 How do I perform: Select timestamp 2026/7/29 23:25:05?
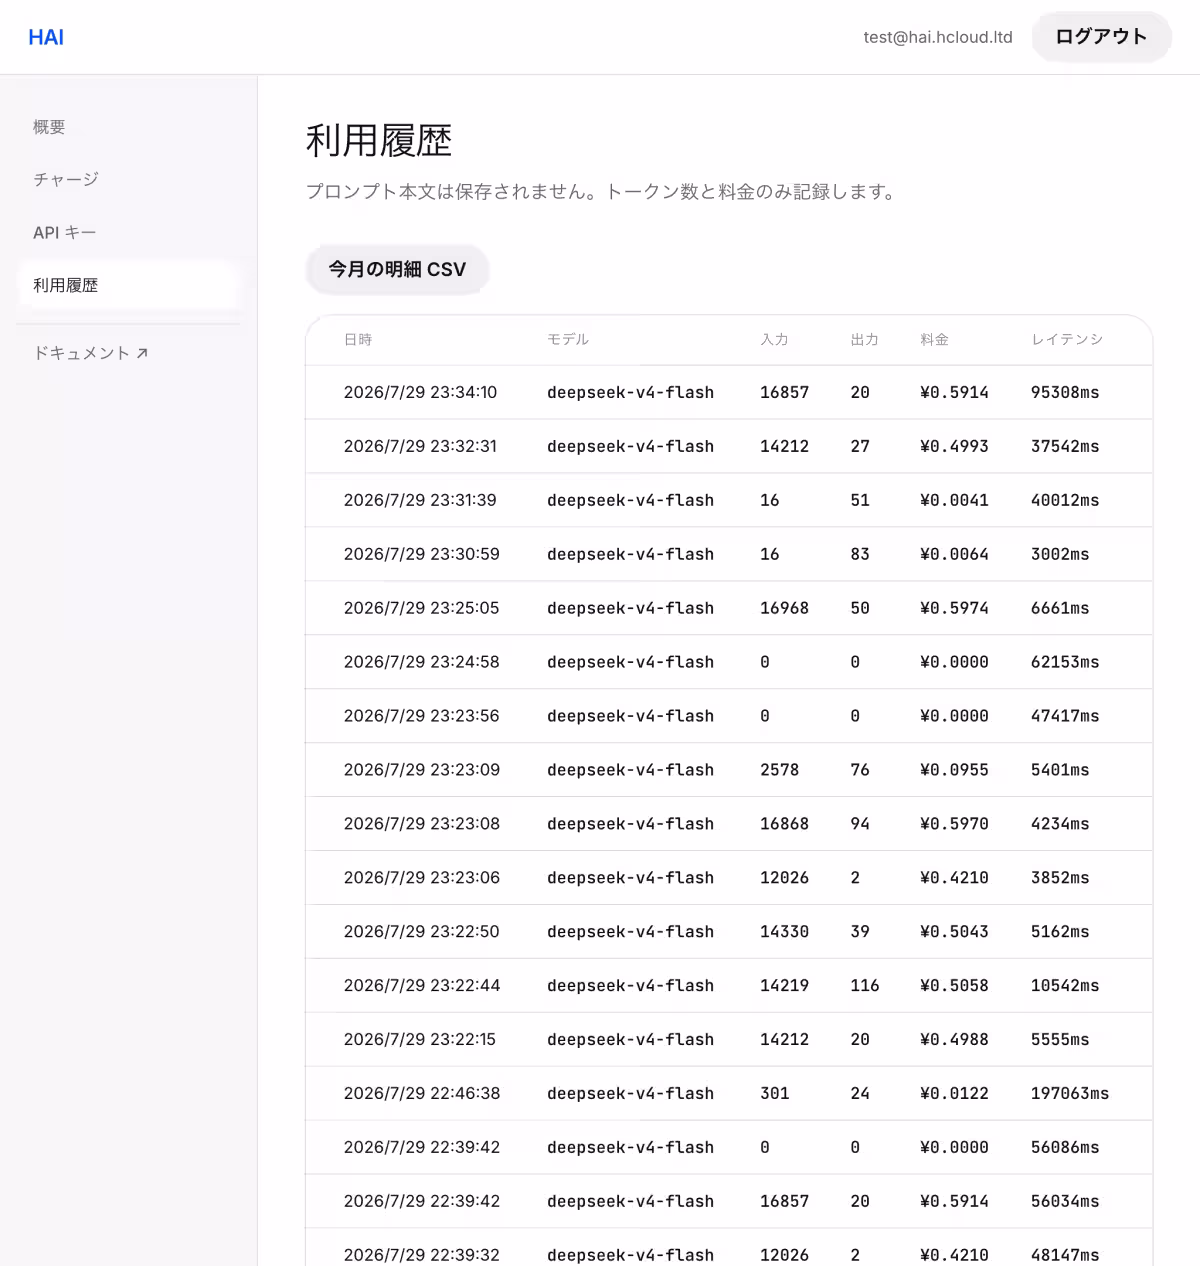point(421,608)
